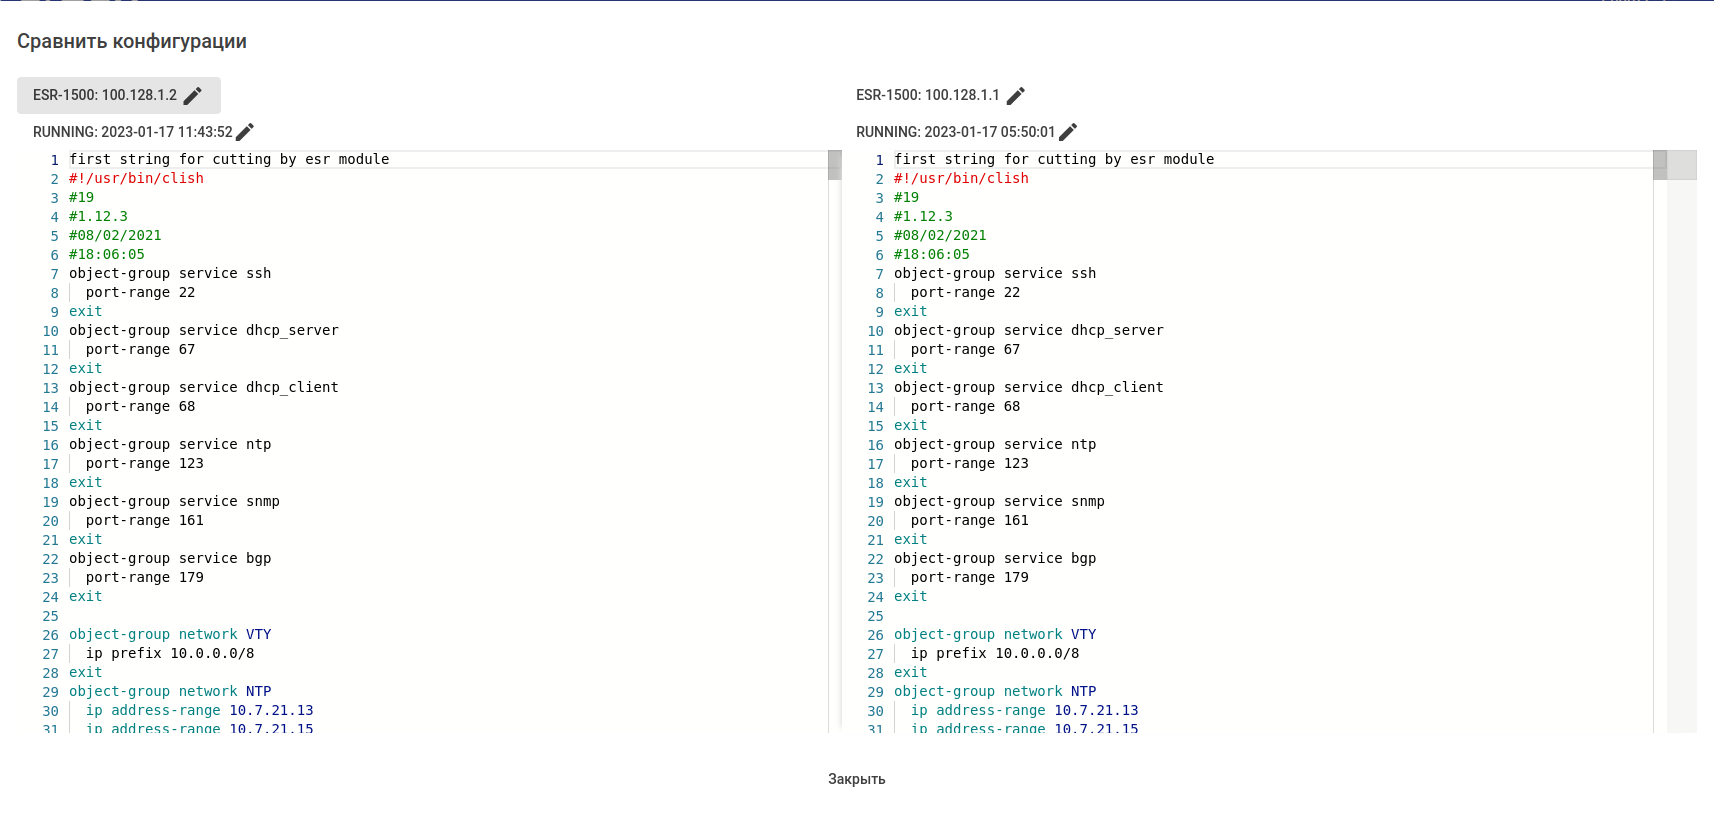Click the Сравнить конфигурации heading
1714x819 pixels.
(132, 41)
